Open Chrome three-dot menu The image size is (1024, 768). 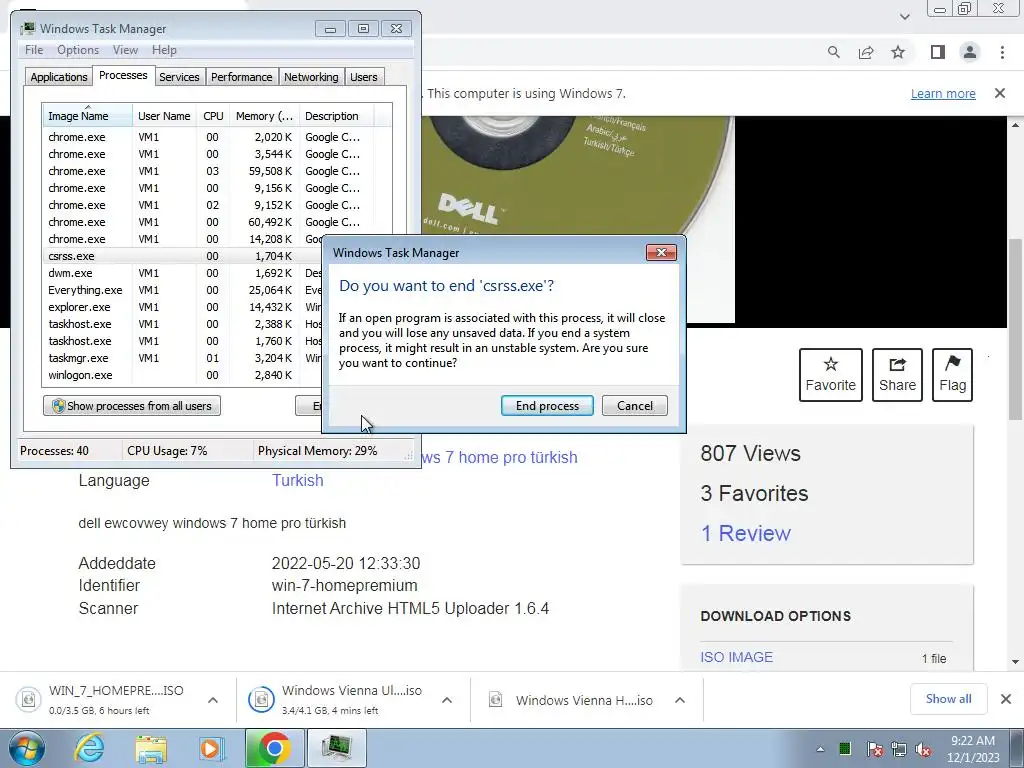click(x=1002, y=52)
